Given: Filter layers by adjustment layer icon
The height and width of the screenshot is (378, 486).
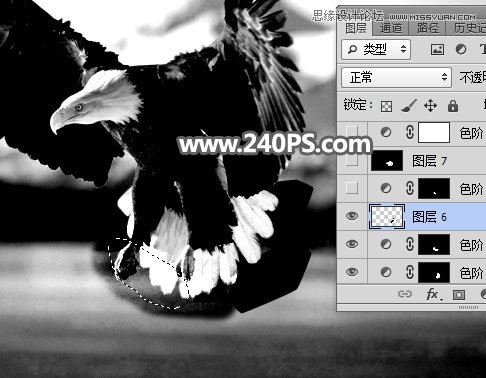Looking at the screenshot, I should pyautogui.click(x=461, y=50).
